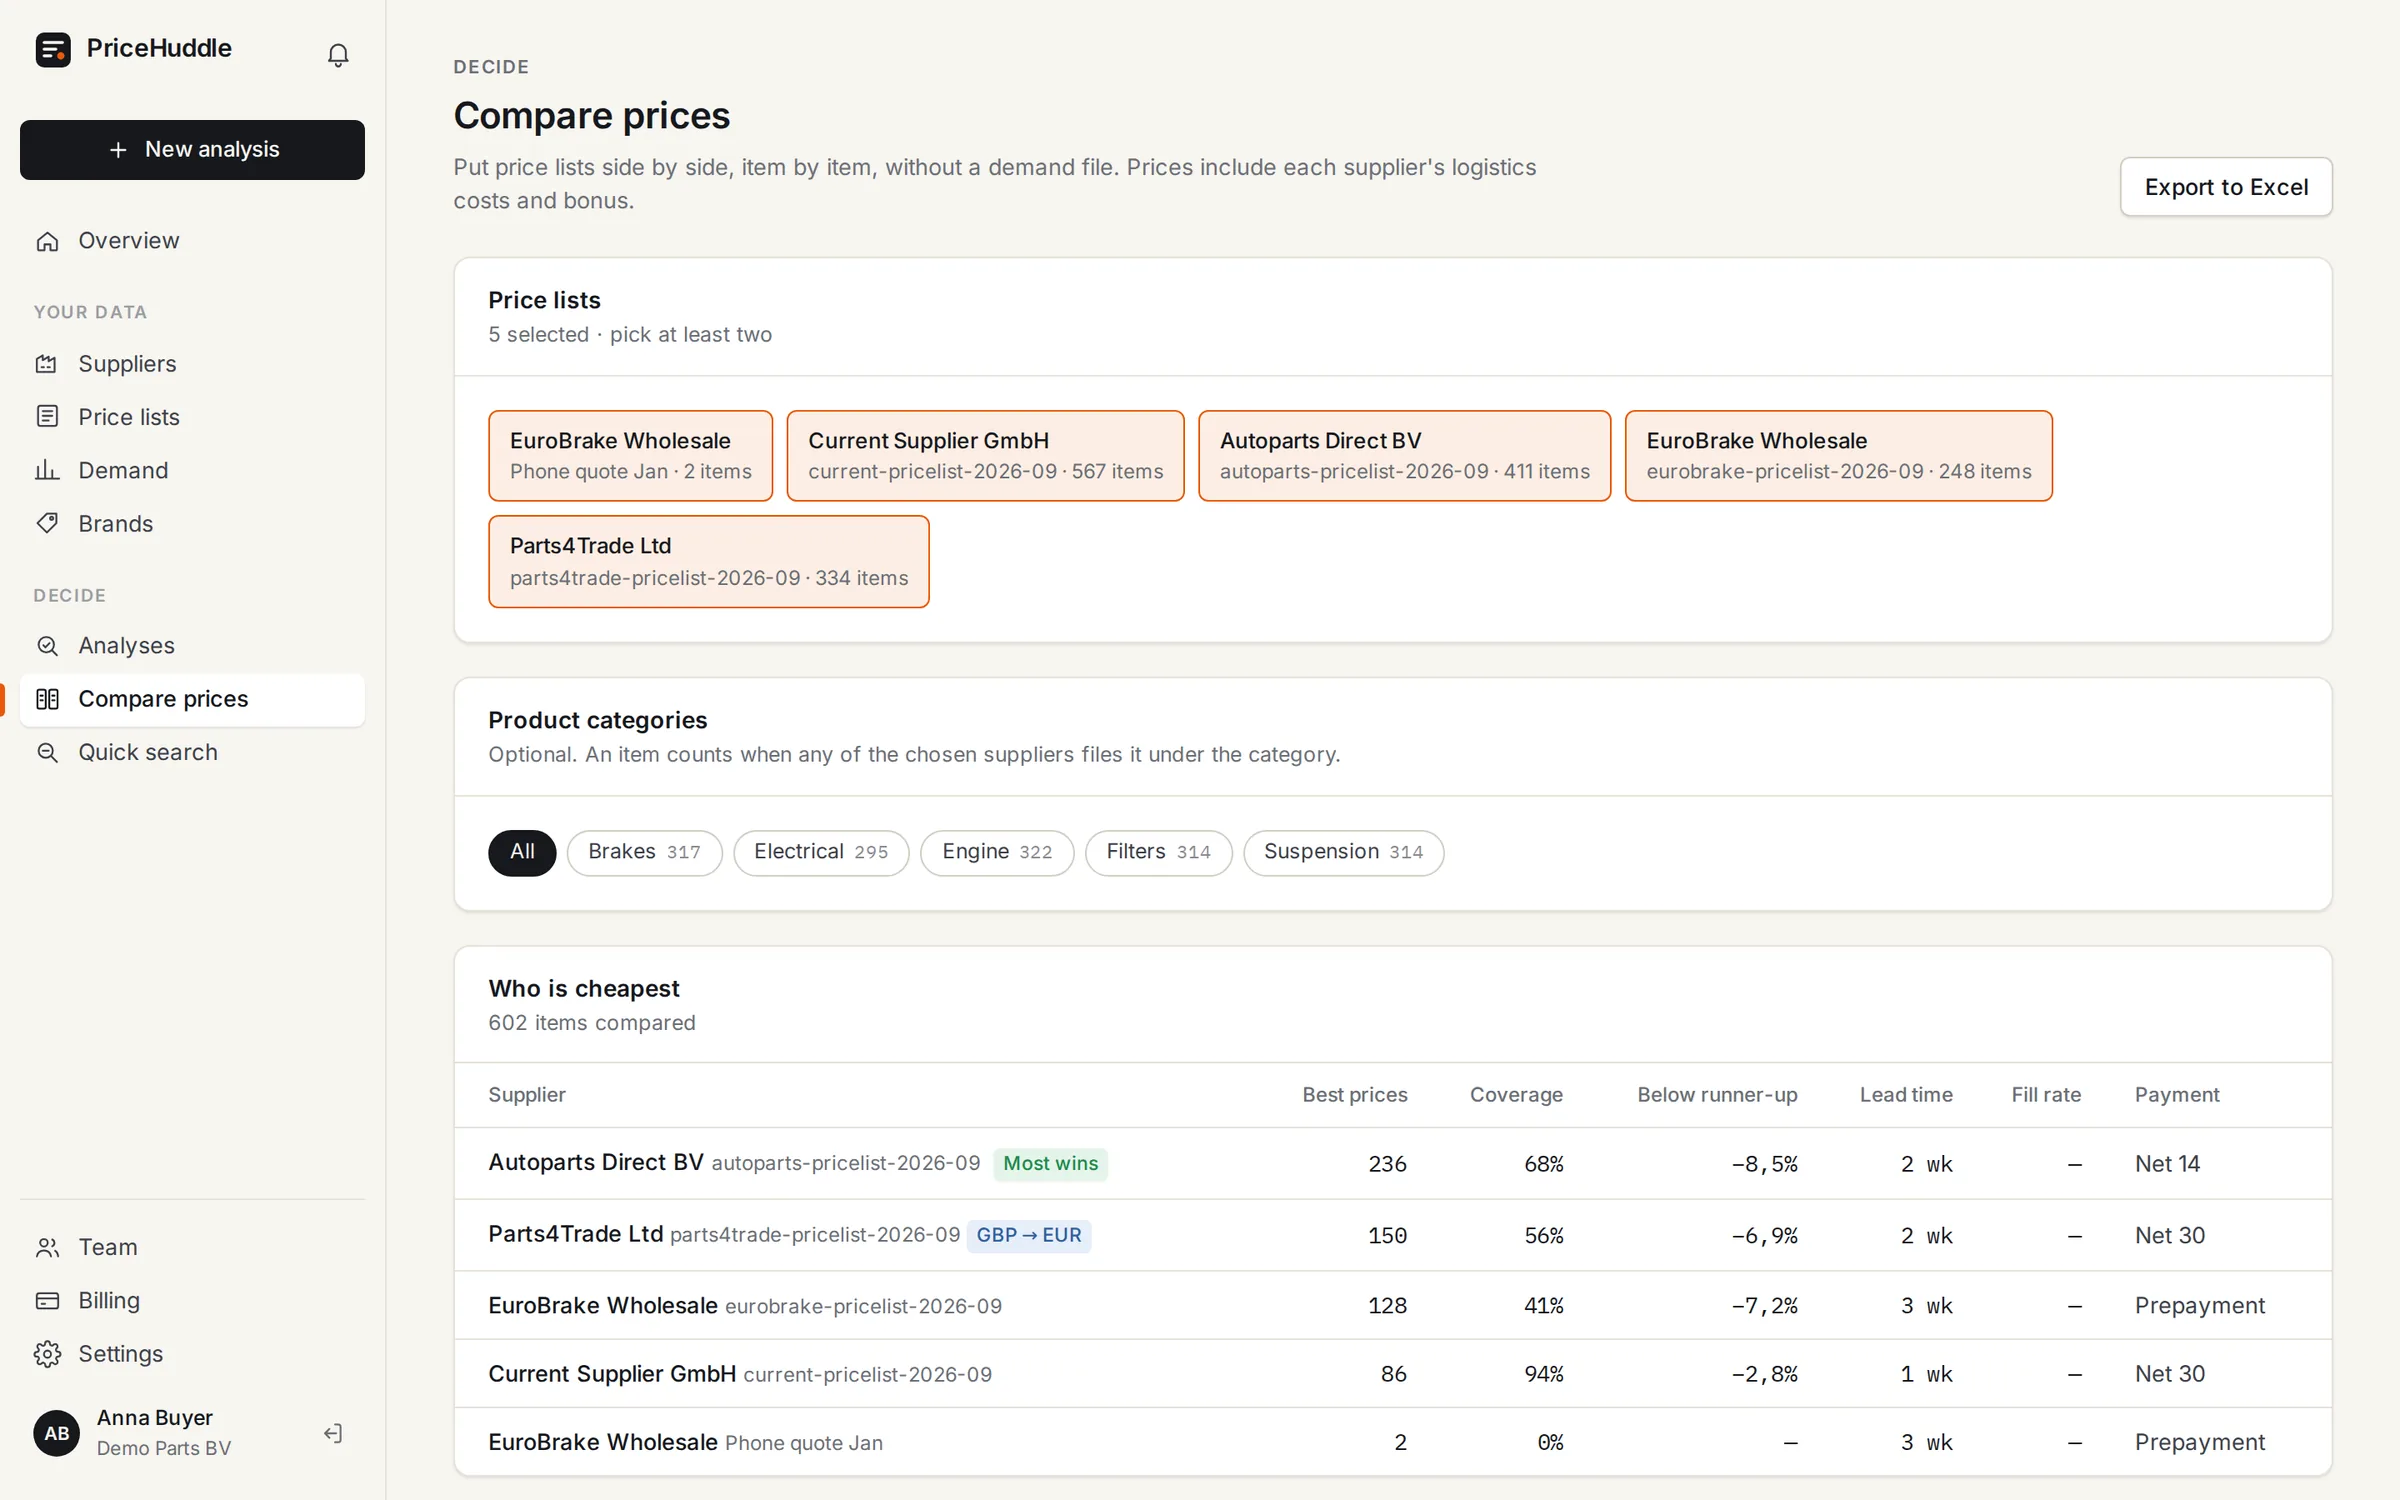2400x1500 pixels.
Task: Open Billing page
Action: (192, 1300)
